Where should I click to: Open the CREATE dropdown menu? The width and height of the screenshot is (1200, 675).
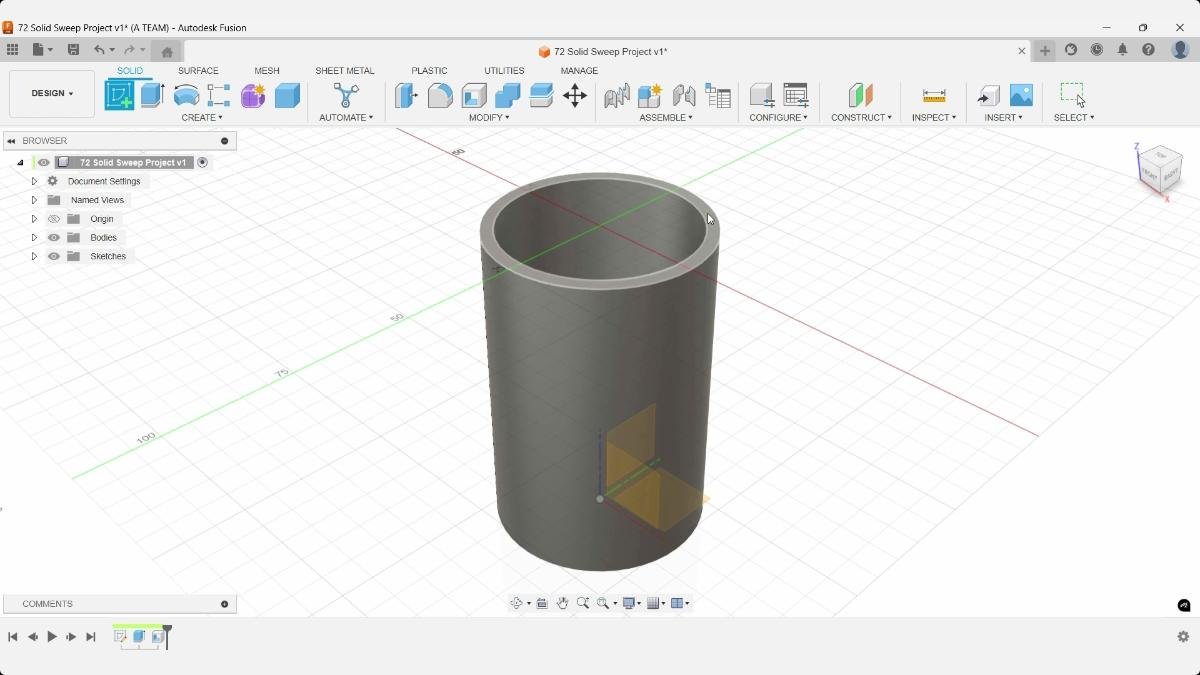(202, 118)
